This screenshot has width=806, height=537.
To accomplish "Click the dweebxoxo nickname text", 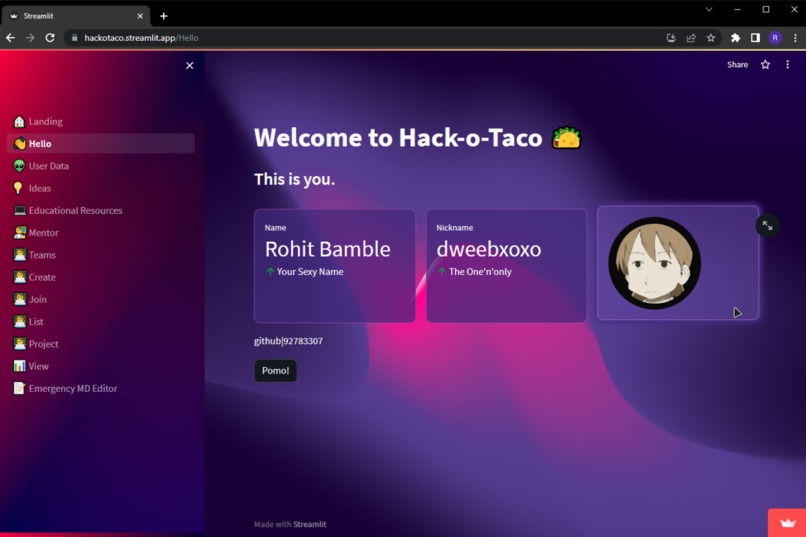I will [x=488, y=249].
